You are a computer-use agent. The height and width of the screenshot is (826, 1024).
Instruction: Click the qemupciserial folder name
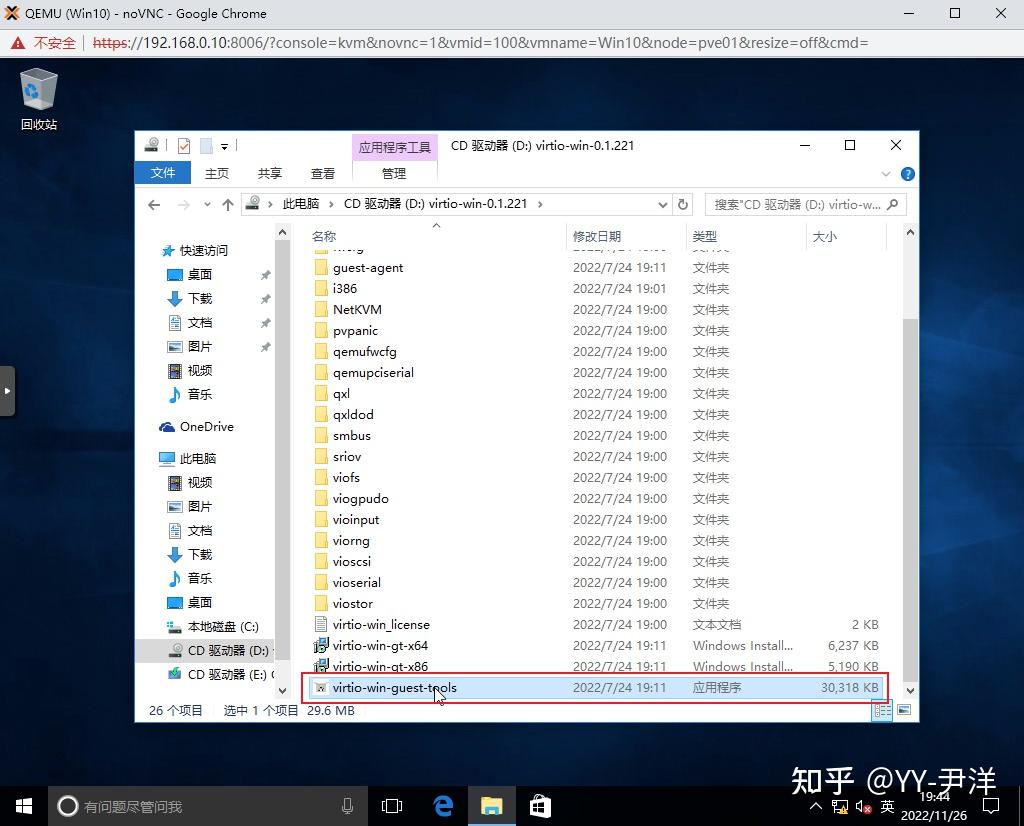[373, 373]
